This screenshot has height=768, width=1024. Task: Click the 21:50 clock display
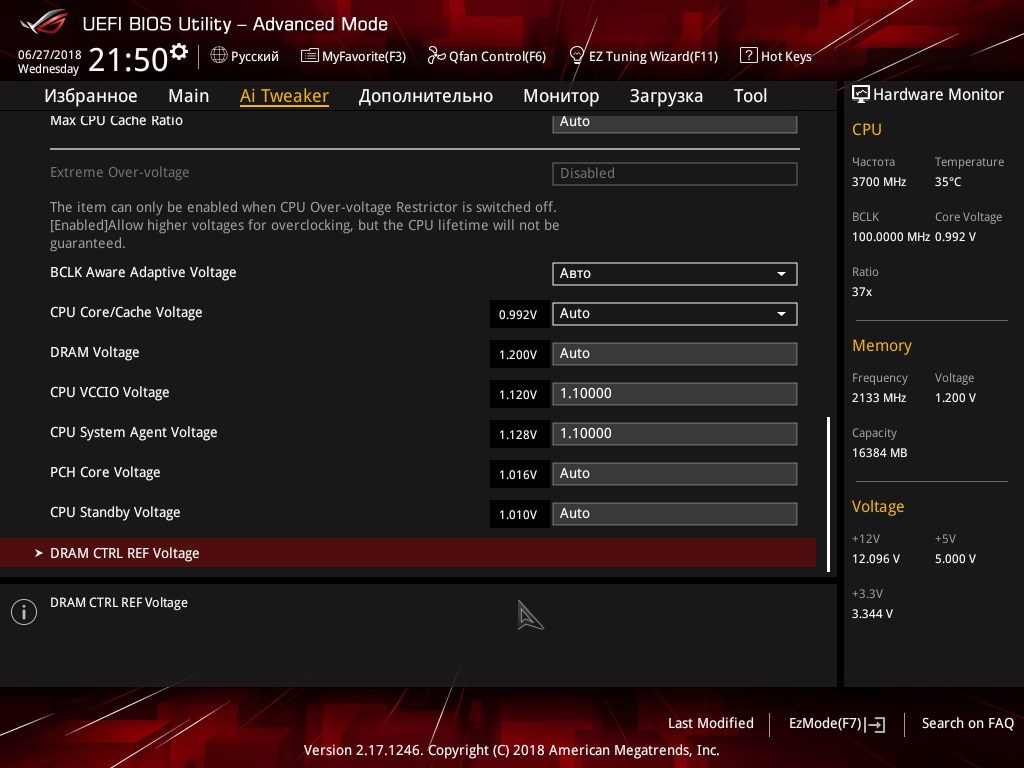coord(128,59)
